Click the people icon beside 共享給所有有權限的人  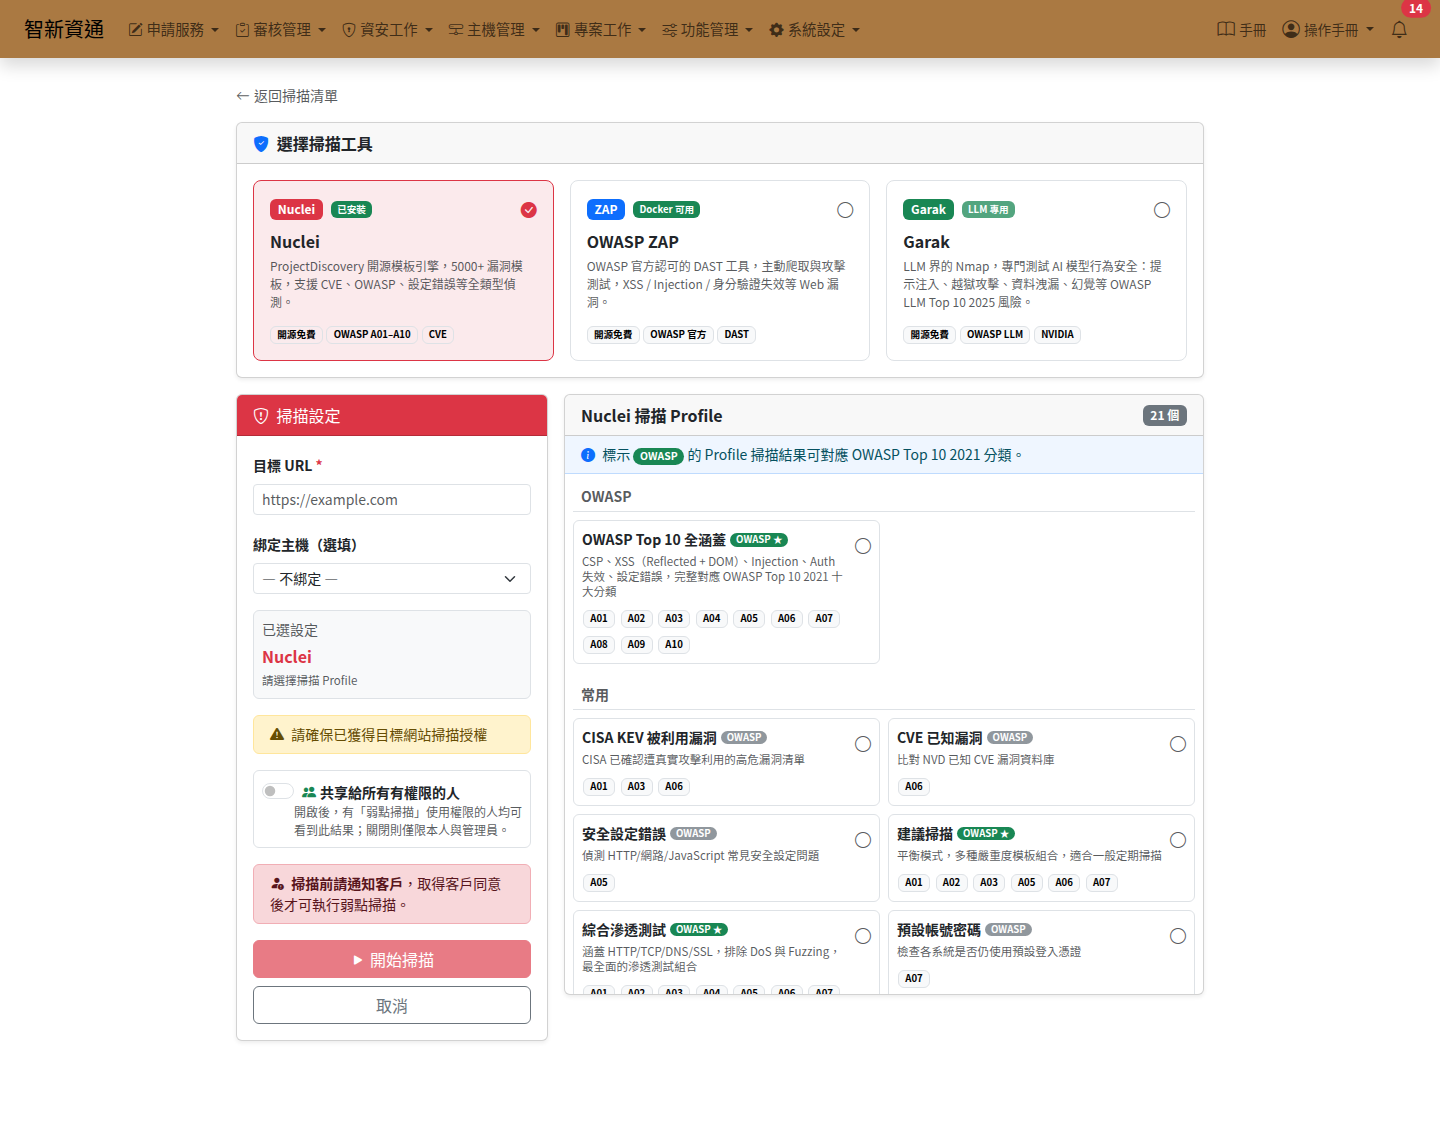pyautogui.click(x=309, y=792)
